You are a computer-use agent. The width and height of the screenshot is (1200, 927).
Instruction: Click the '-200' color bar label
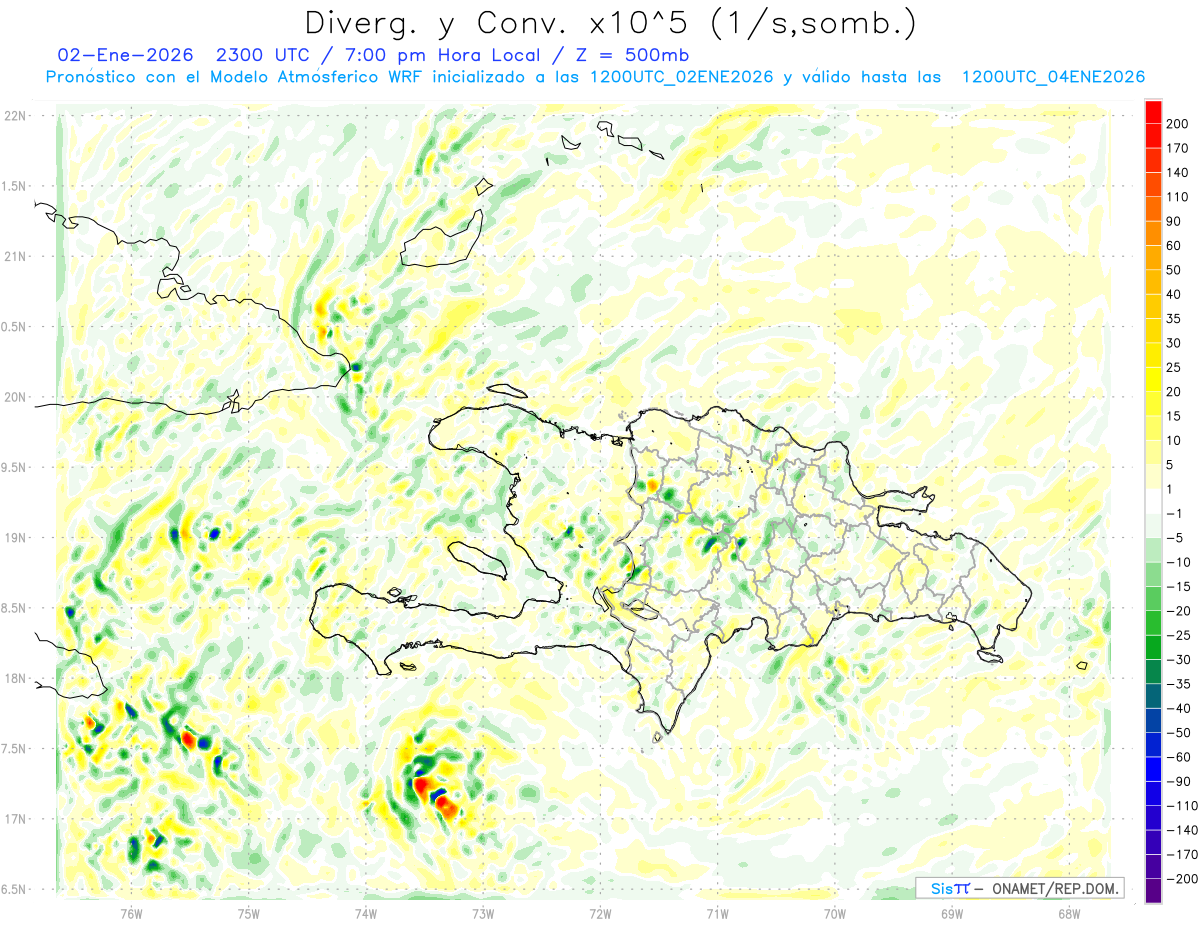pos(1182,879)
